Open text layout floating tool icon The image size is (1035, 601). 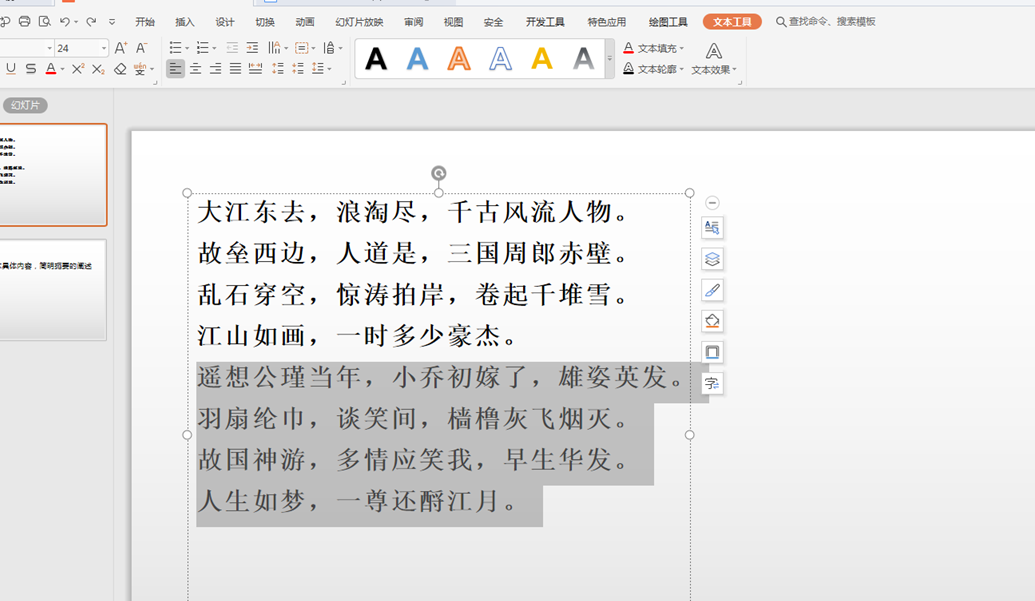(712, 228)
